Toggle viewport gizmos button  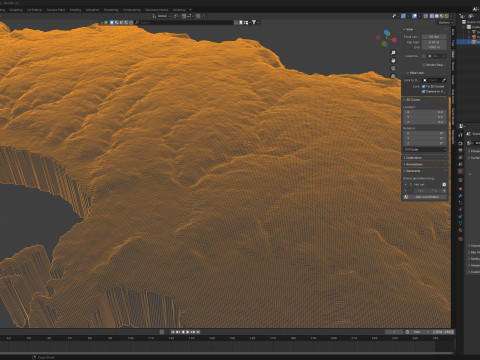click(x=403, y=16)
